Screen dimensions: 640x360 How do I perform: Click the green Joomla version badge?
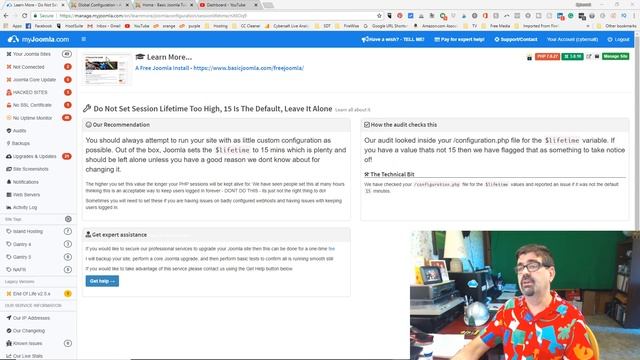click(x=572, y=56)
